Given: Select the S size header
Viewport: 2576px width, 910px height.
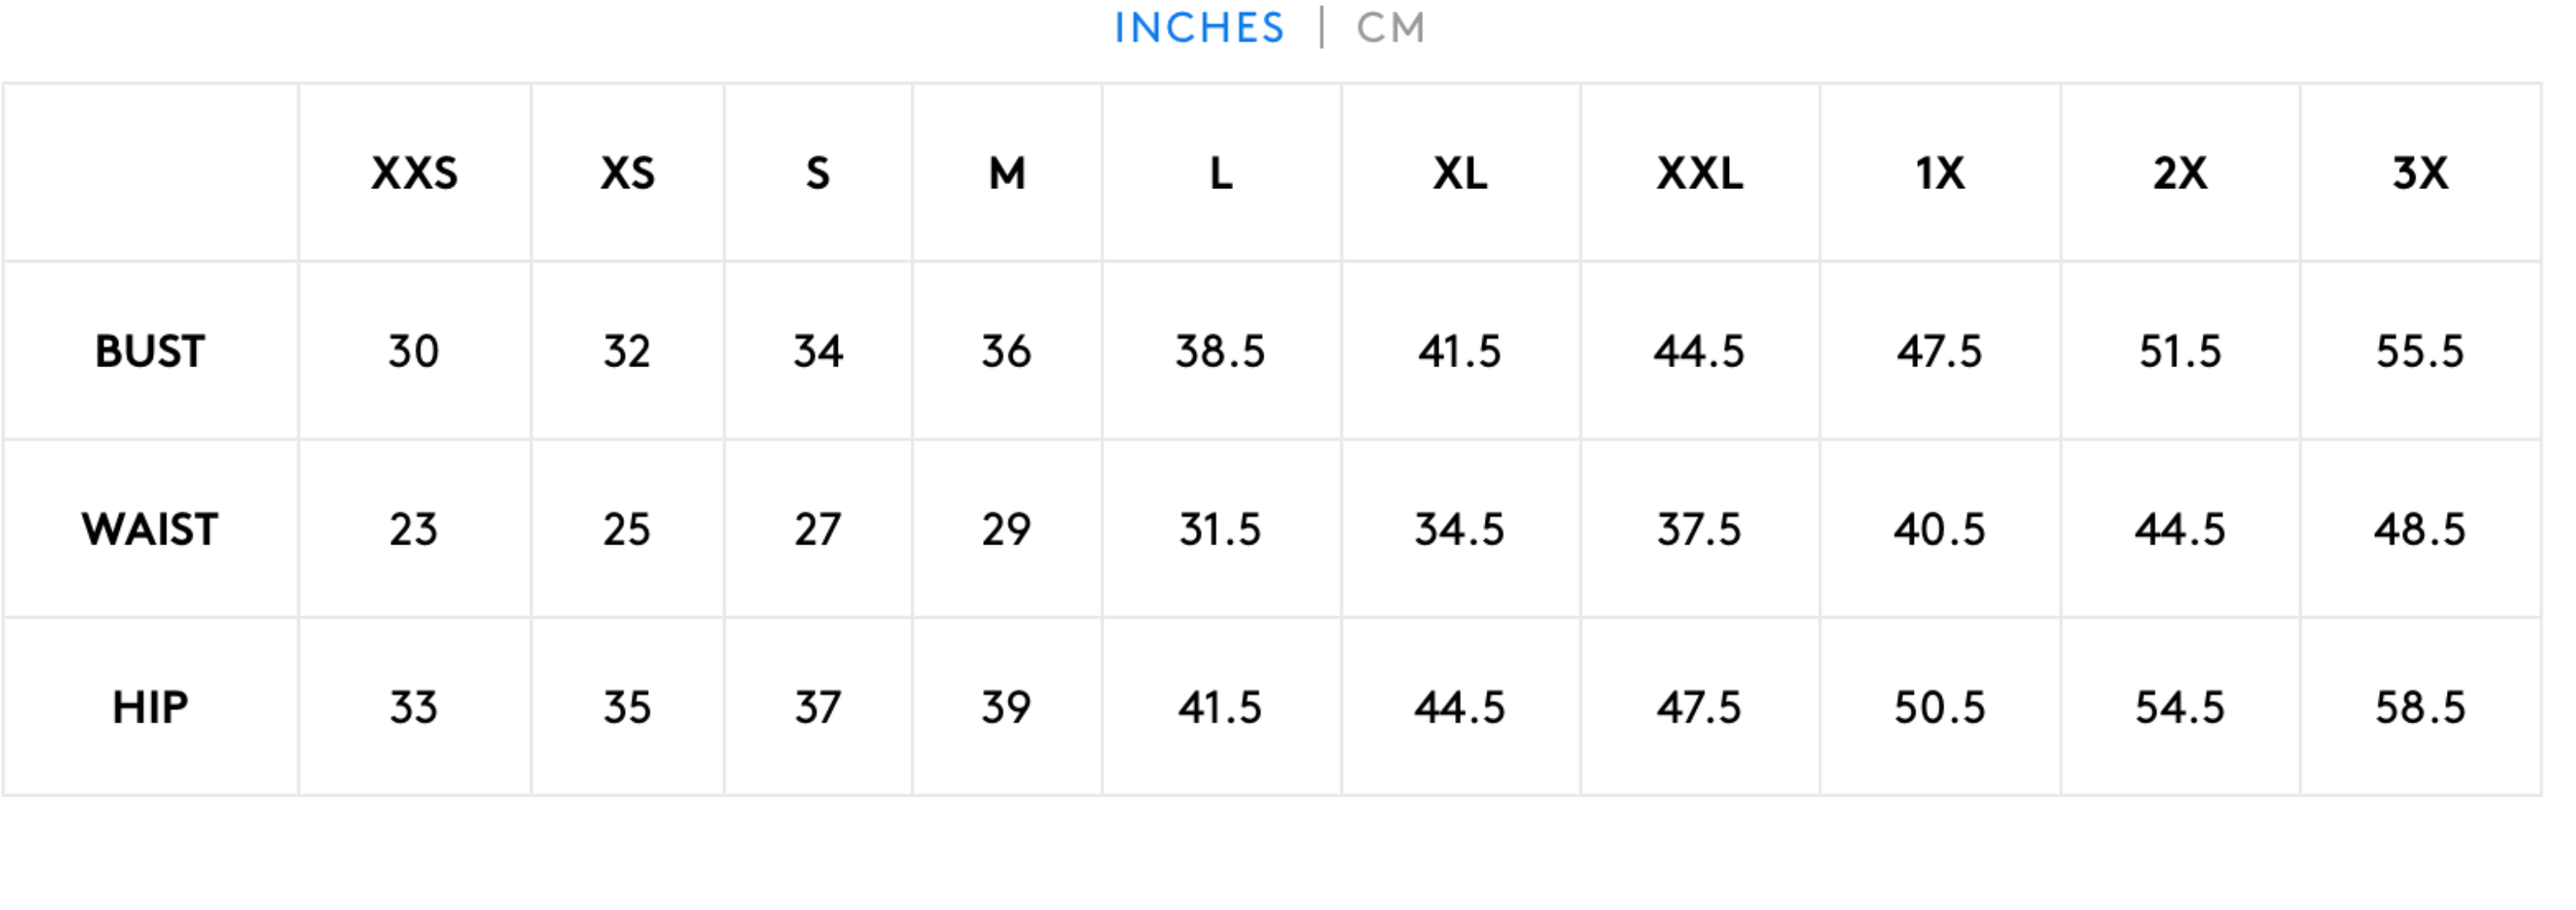Looking at the screenshot, I should (x=818, y=174).
